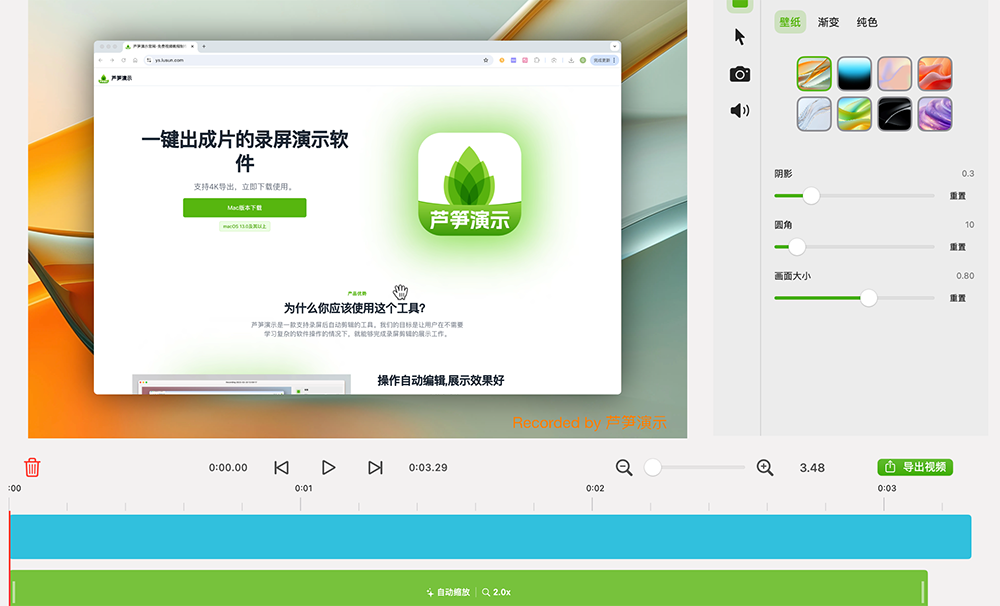
Task: Play the video preview
Action: [x=328, y=468]
